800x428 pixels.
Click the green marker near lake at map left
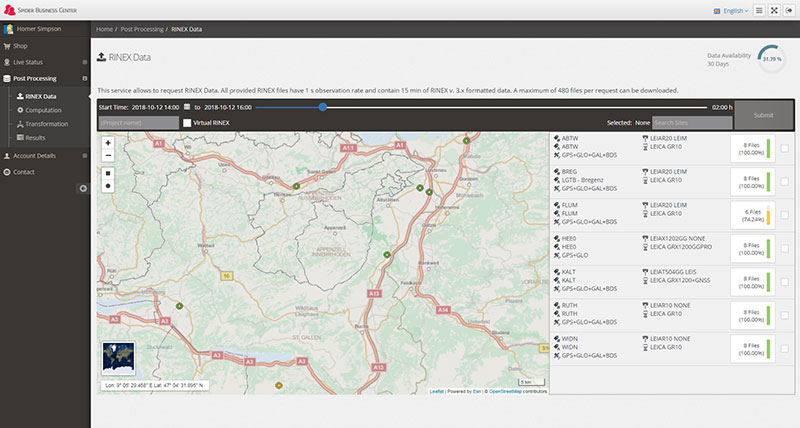(x=179, y=306)
